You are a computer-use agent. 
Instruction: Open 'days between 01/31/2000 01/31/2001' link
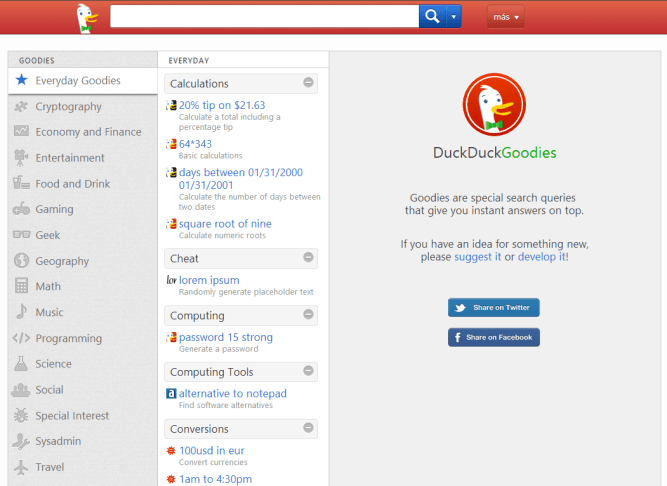coord(241,179)
